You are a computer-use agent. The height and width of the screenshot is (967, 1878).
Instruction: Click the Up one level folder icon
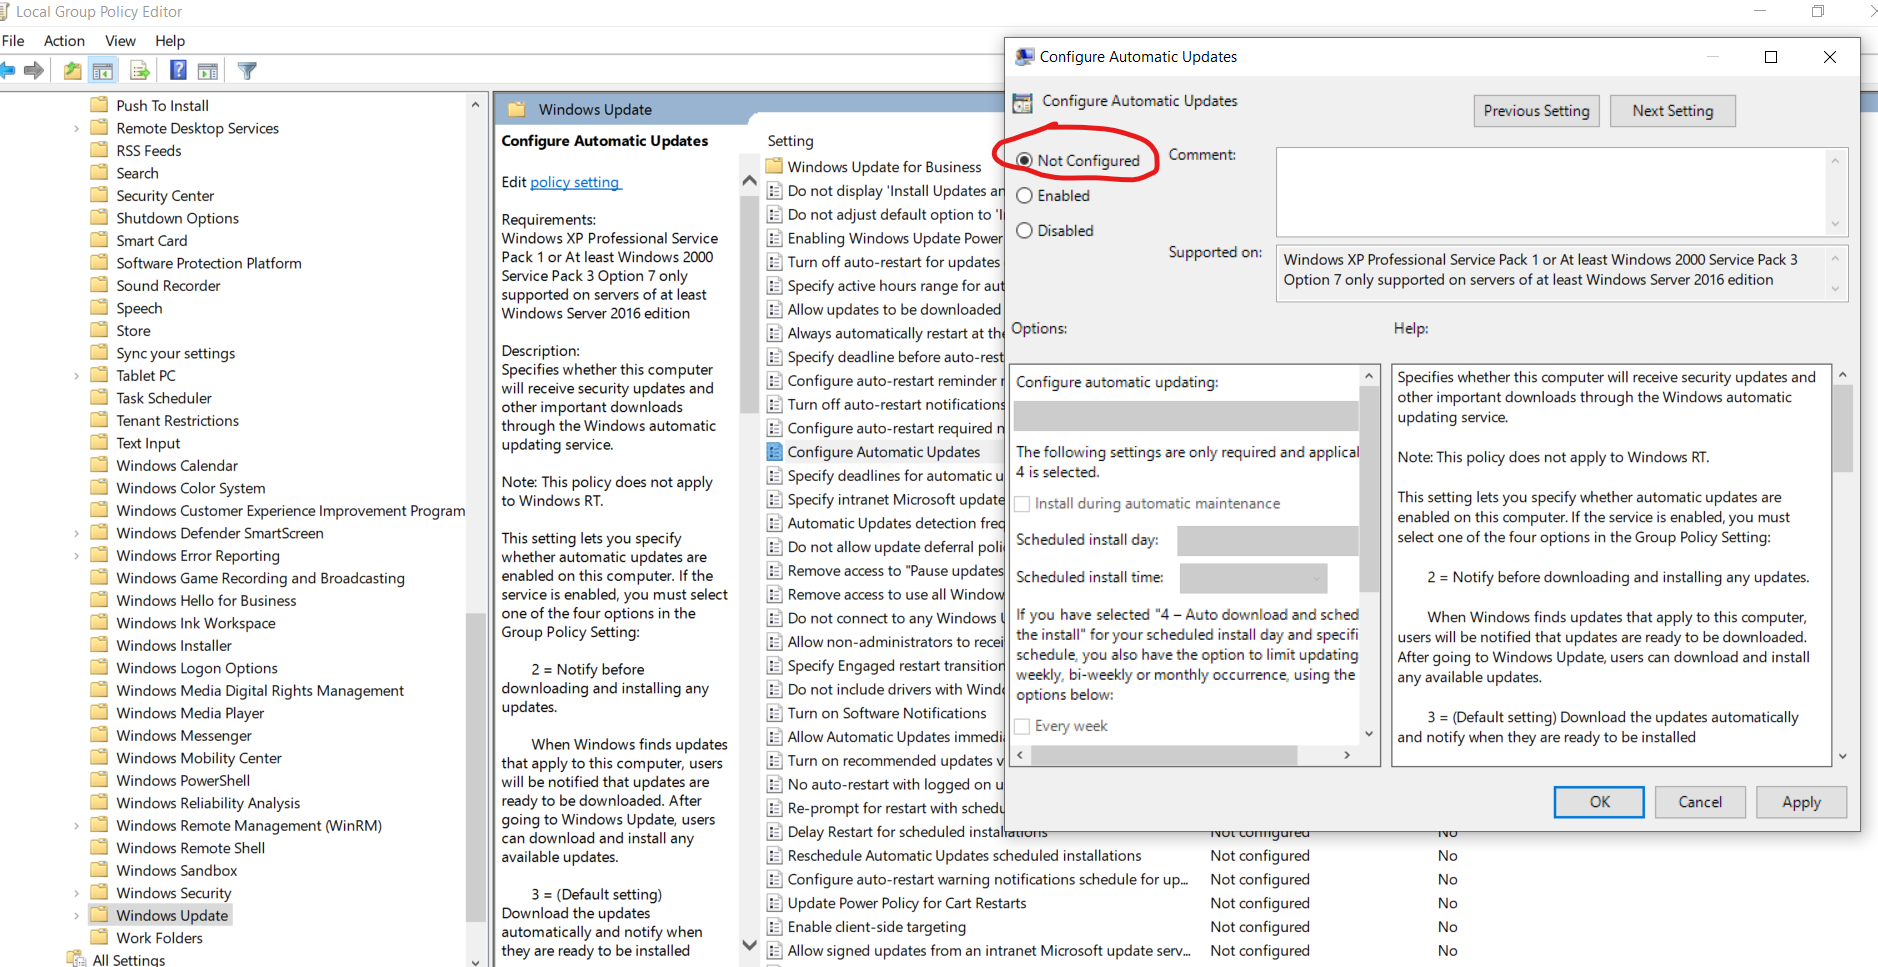[x=72, y=70]
